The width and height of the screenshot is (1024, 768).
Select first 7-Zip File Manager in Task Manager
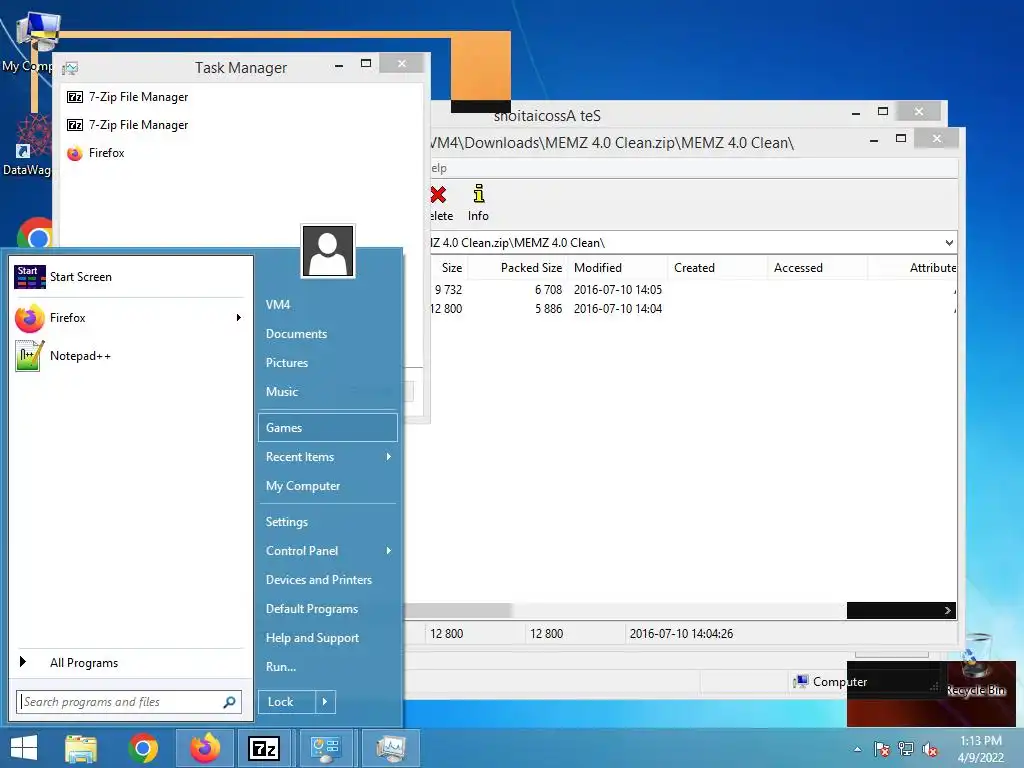(x=127, y=97)
